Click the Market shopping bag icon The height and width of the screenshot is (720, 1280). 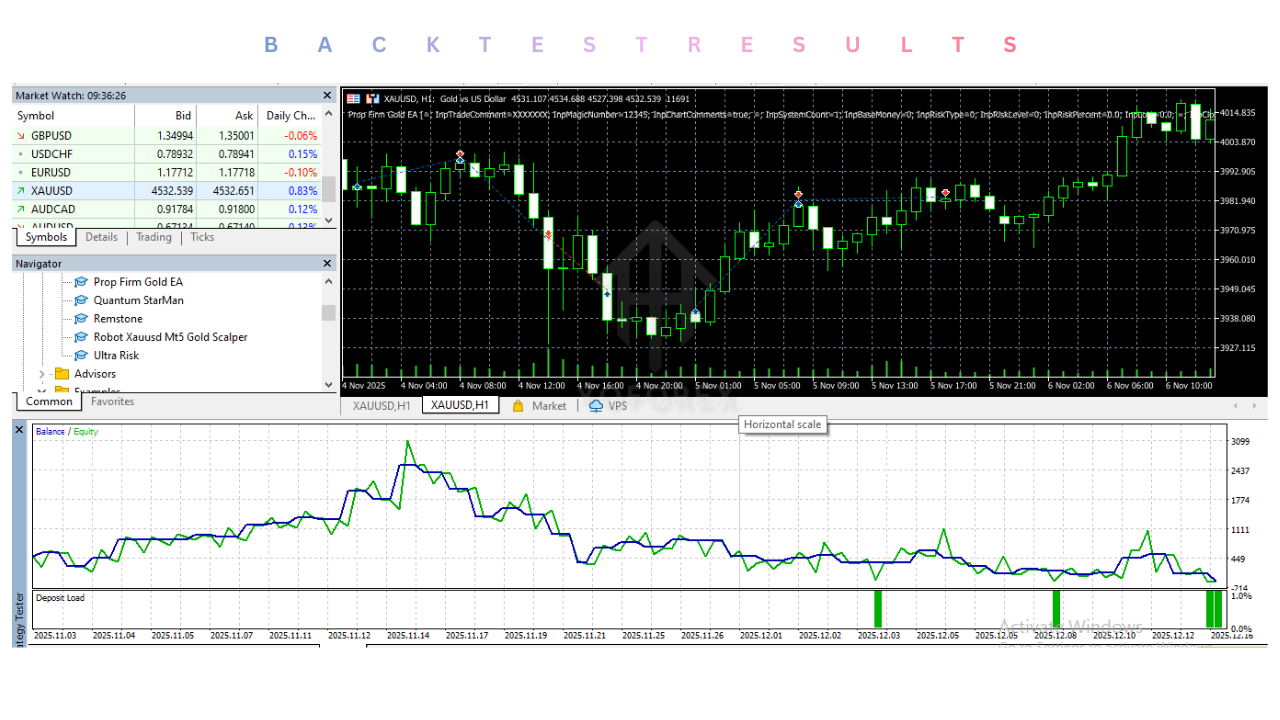click(518, 405)
